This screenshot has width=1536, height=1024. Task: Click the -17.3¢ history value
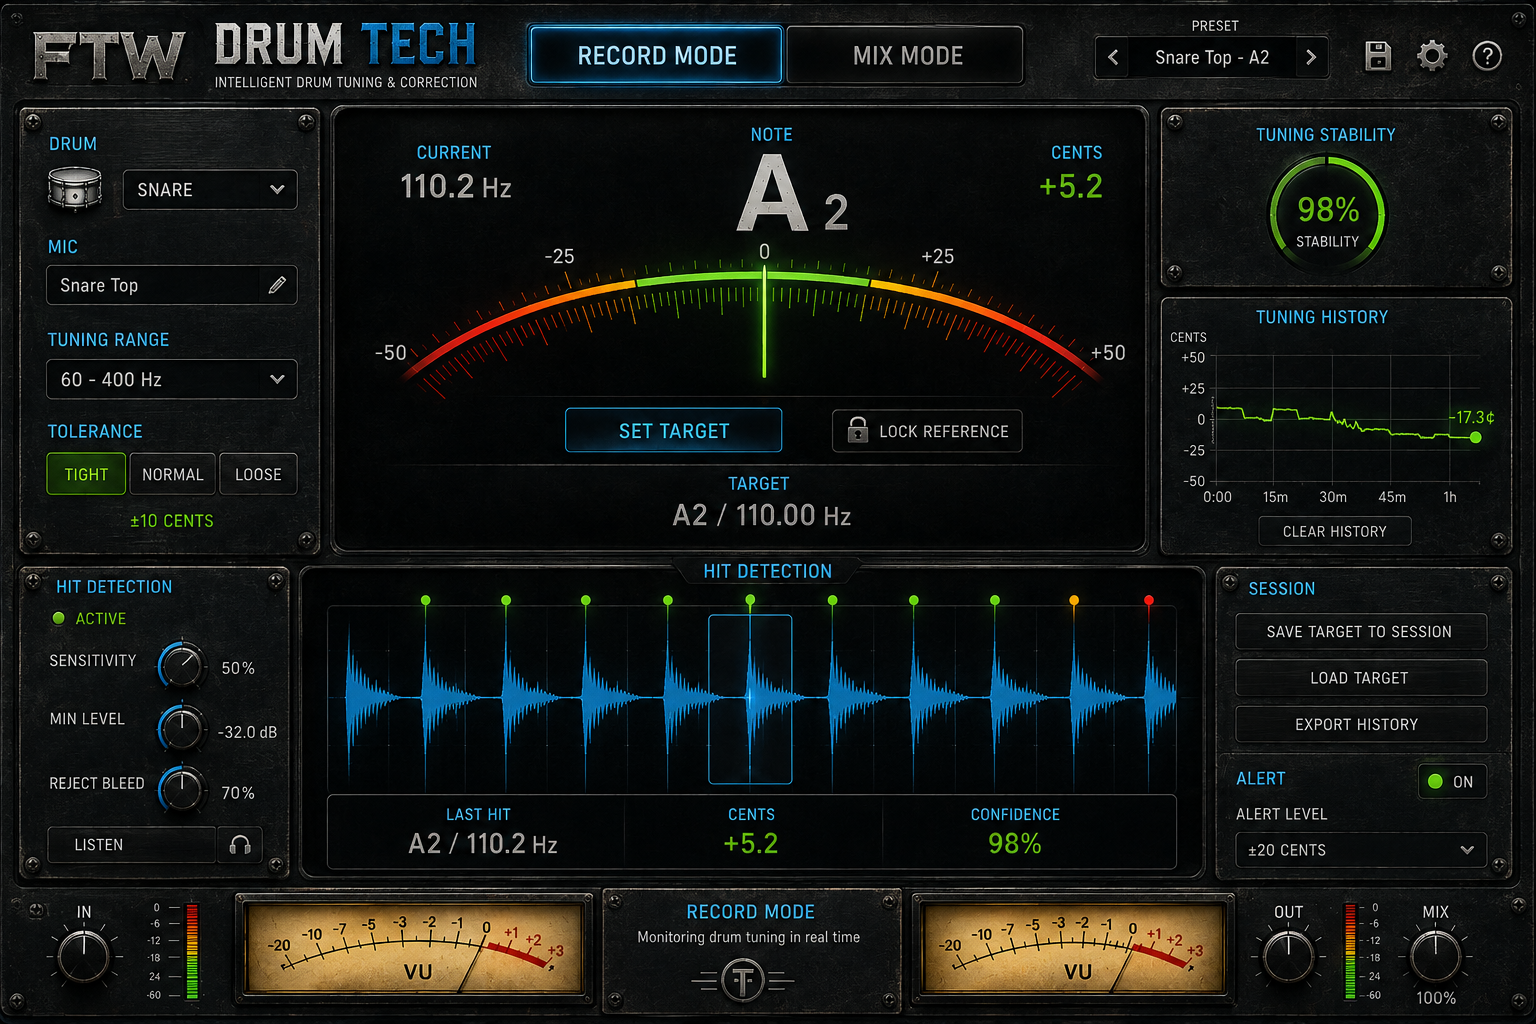click(1471, 417)
